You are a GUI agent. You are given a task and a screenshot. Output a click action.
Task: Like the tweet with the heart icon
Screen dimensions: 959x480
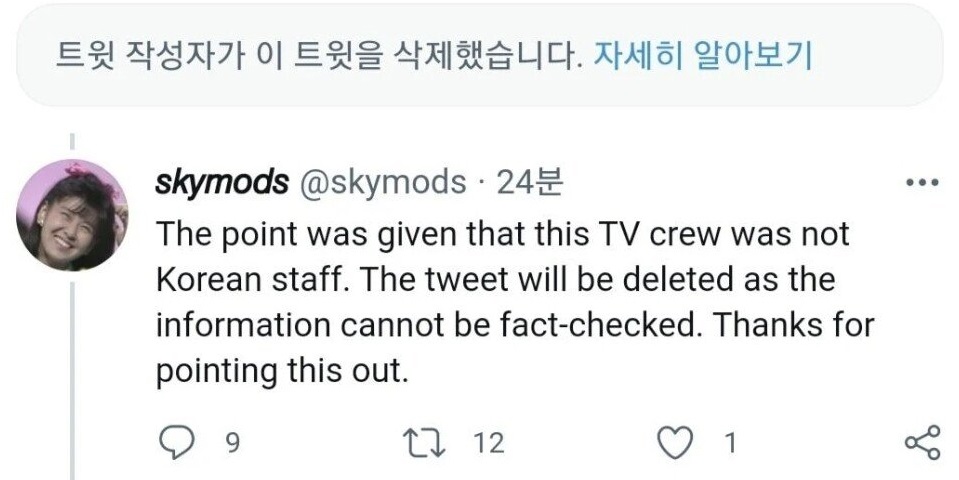(x=681, y=442)
